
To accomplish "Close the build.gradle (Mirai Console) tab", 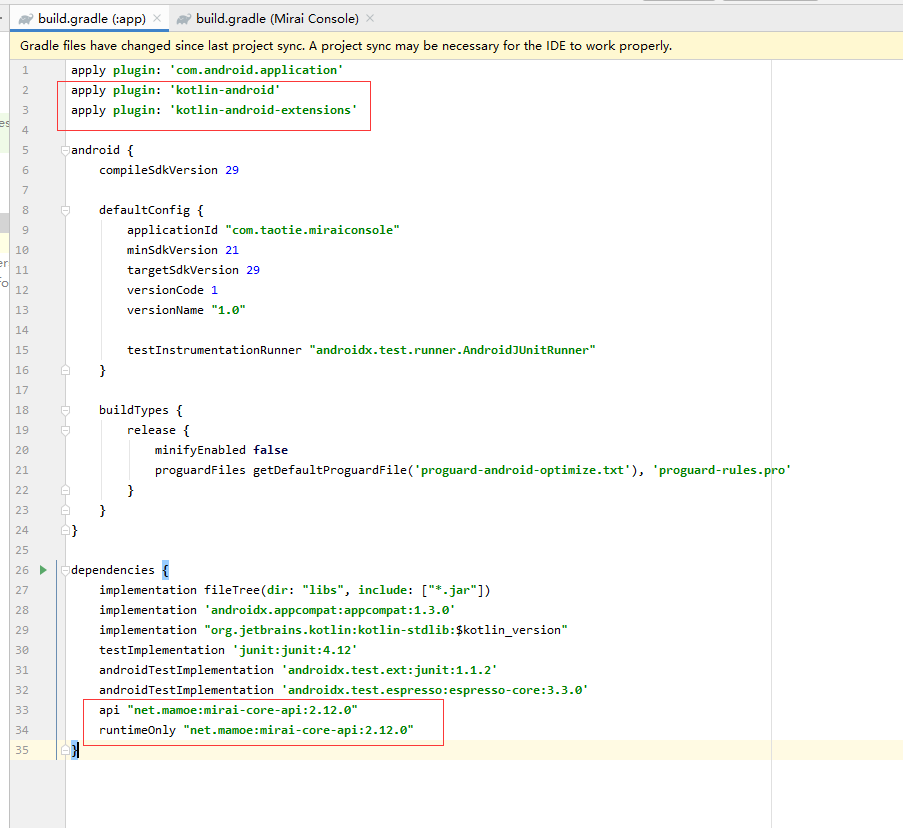I will [x=370, y=18].
